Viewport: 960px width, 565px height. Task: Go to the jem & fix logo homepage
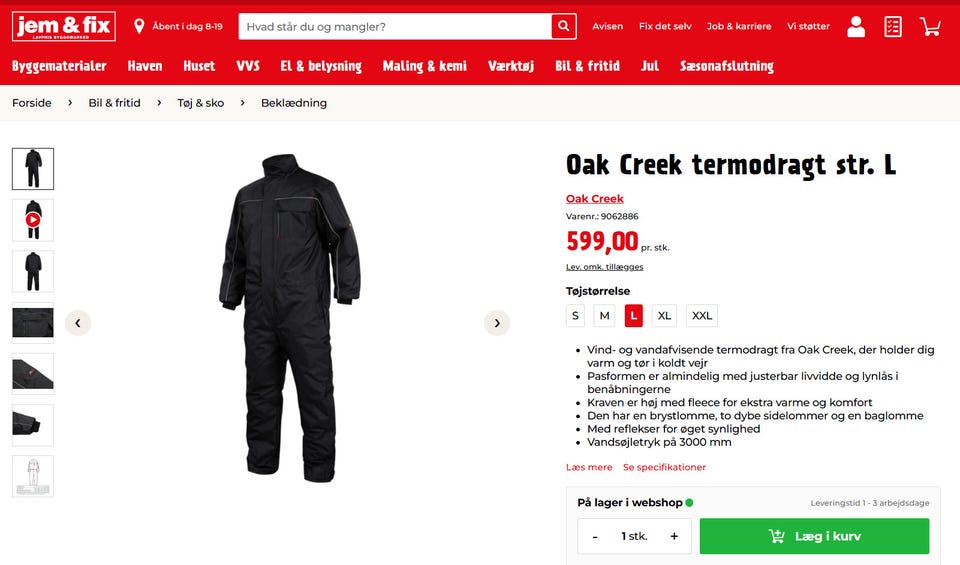(x=64, y=26)
